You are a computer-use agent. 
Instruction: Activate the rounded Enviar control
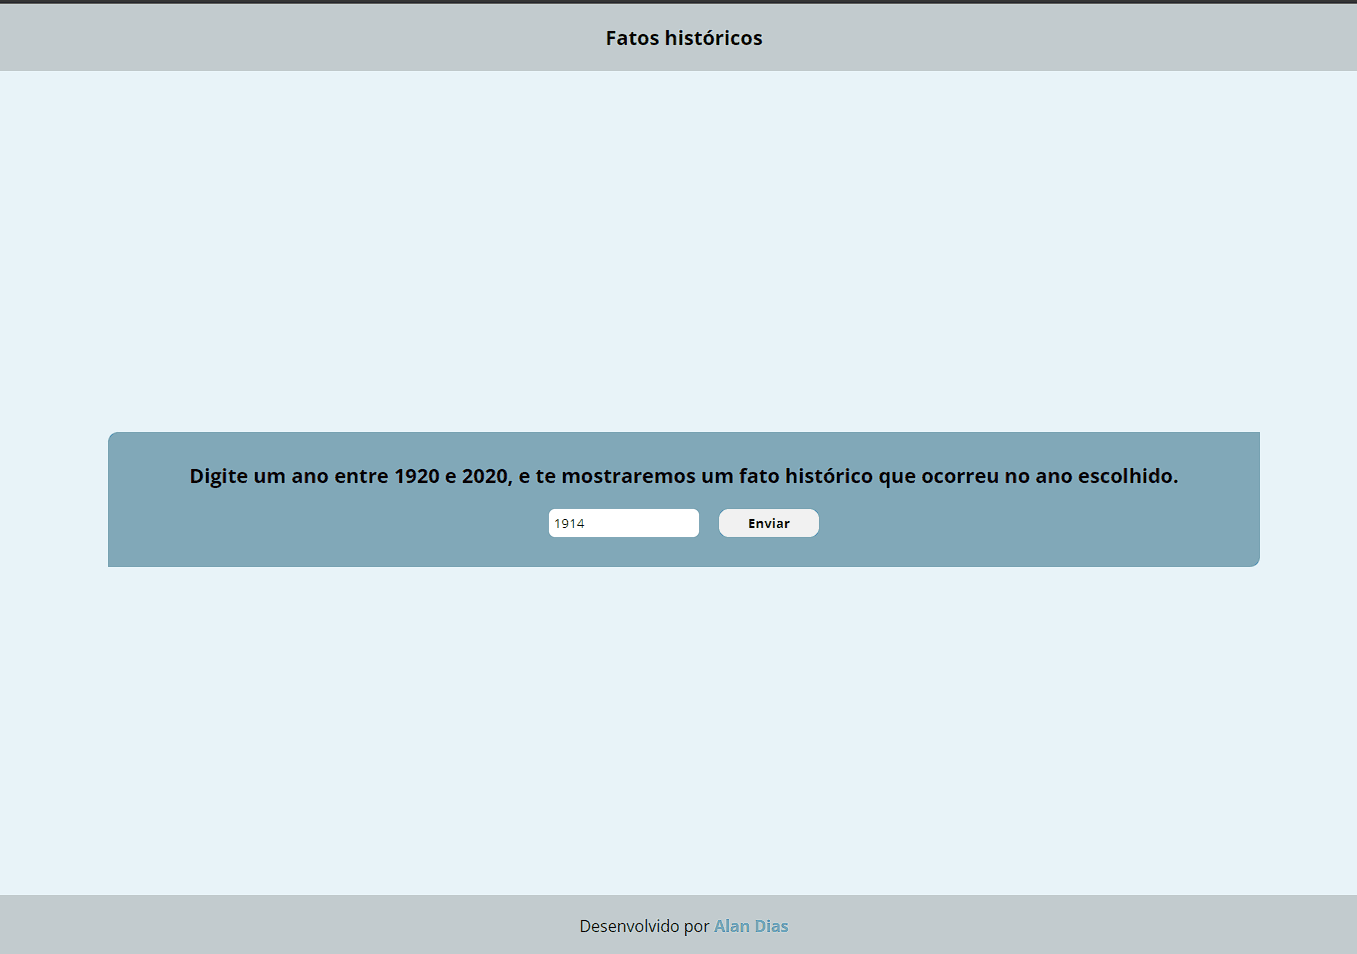(x=768, y=522)
